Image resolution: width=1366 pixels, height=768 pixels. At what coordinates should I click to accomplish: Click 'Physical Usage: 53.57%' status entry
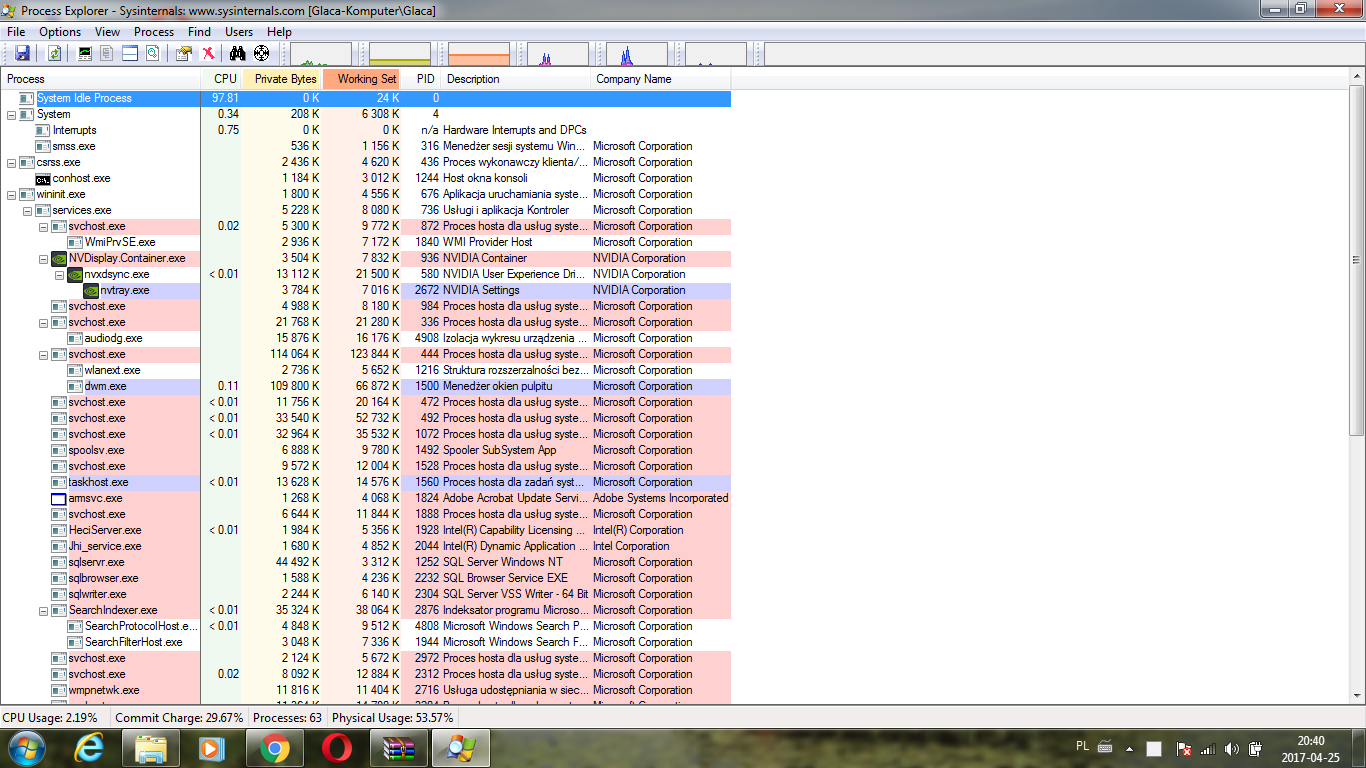pos(393,718)
